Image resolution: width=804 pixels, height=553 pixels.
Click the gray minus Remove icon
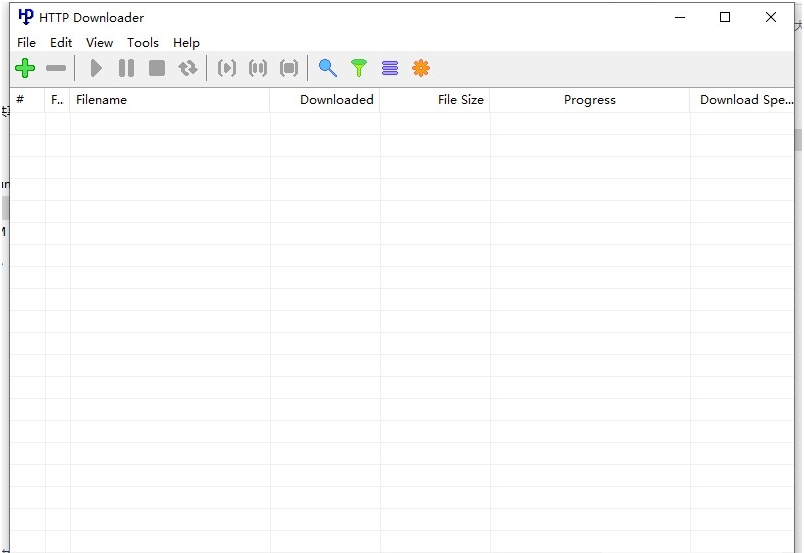[x=56, y=68]
